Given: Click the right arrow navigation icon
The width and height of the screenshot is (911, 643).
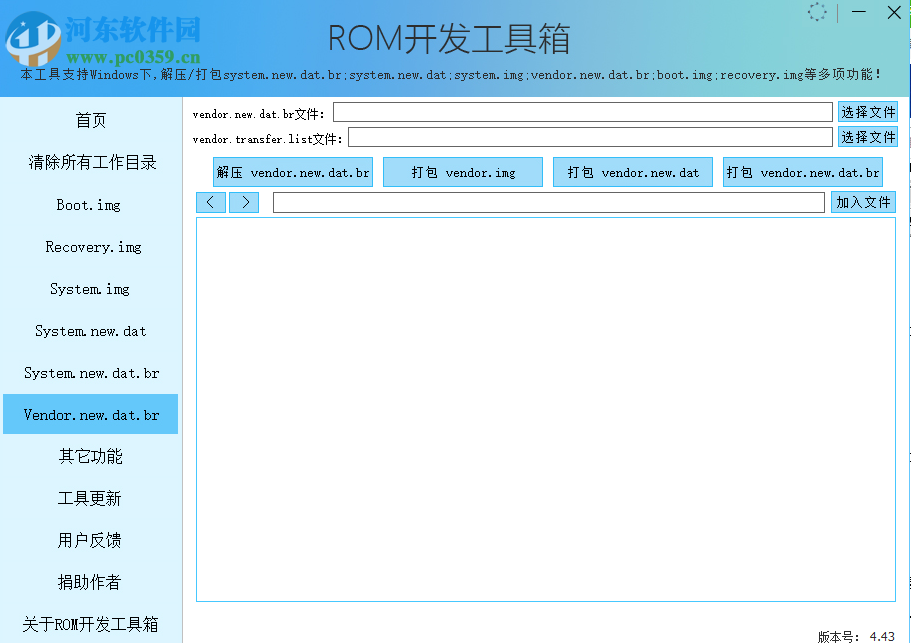Looking at the screenshot, I should 244,202.
